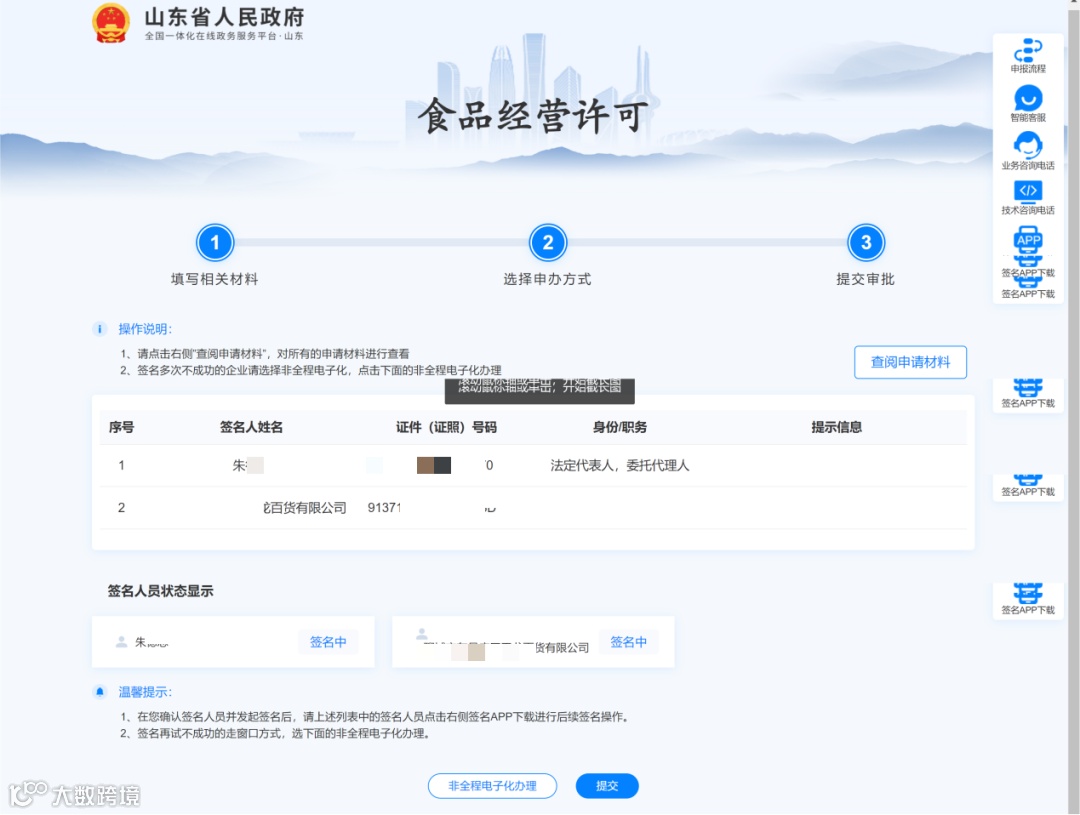1080x815 pixels.
Task: Choose 非全程电子化办理 processing option
Action: click(492, 786)
